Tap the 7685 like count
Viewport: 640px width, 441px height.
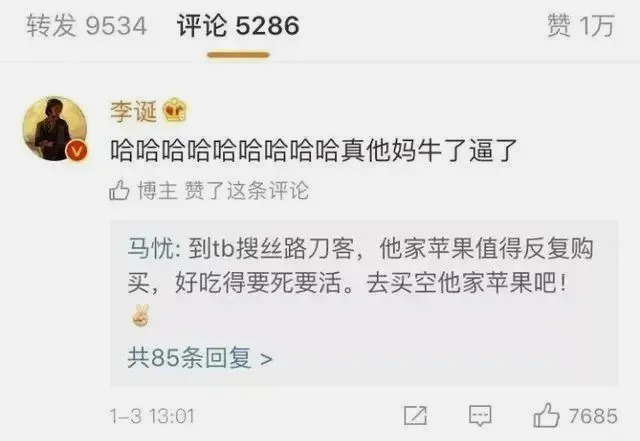coord(593,416)
